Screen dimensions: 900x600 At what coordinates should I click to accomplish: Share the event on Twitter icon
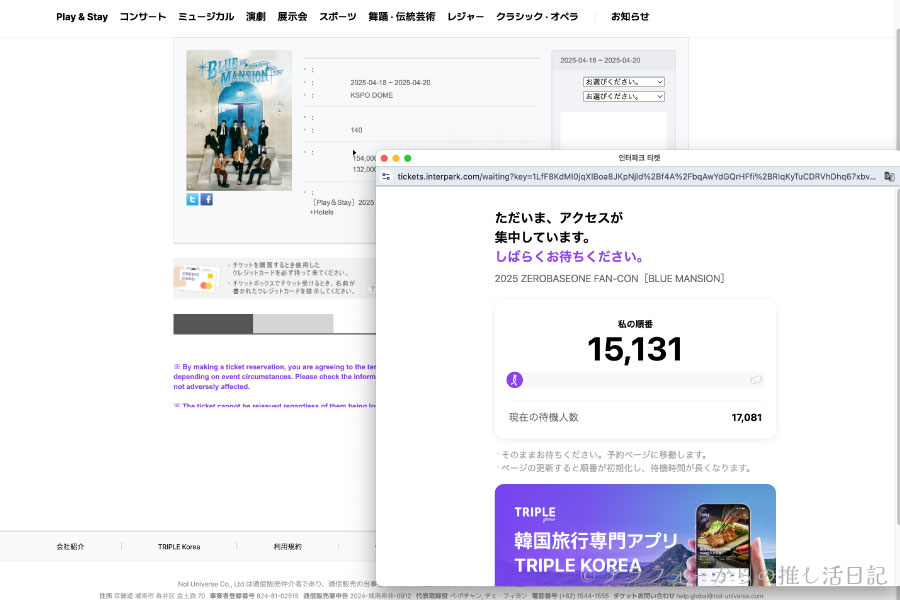coord(192,199)
